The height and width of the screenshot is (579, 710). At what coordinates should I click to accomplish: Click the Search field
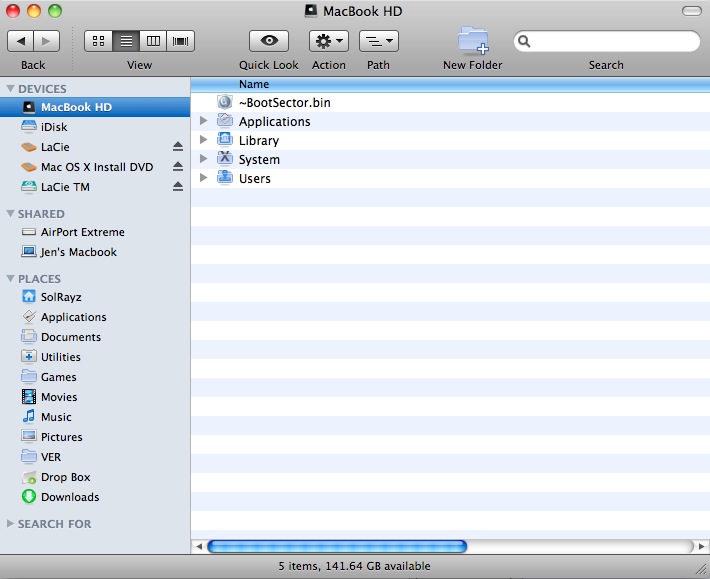coord(607,41)
